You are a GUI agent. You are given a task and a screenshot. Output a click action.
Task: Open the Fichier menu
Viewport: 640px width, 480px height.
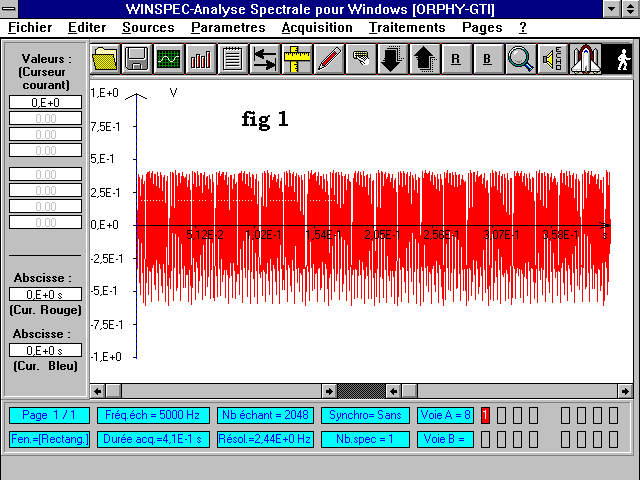[30, 27]
